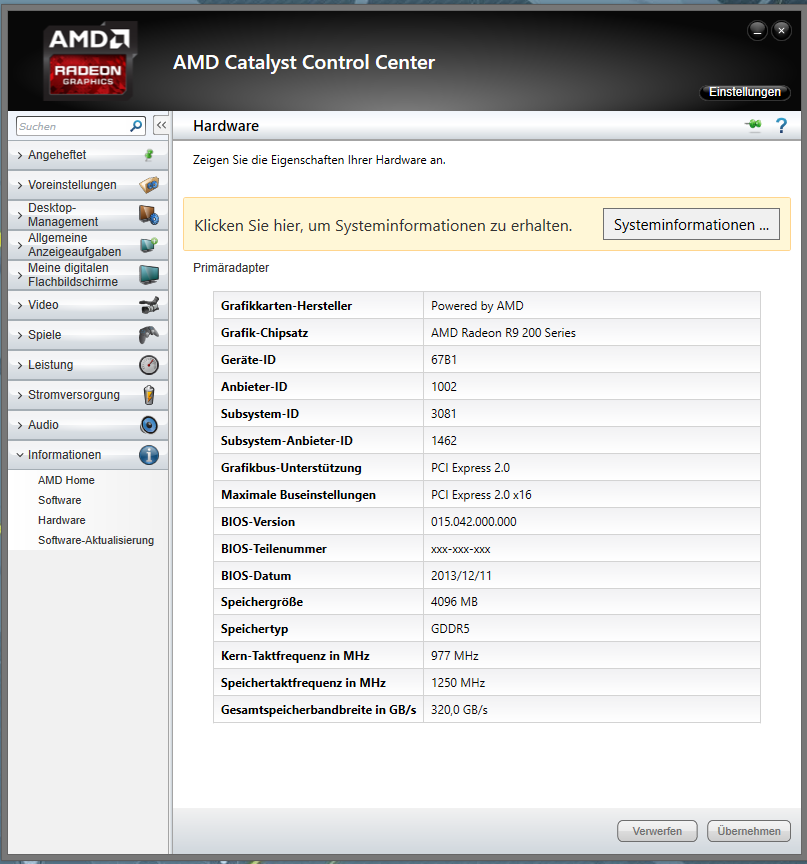Collapse the sidebar with the double-arrow button

tap(161, 126)
